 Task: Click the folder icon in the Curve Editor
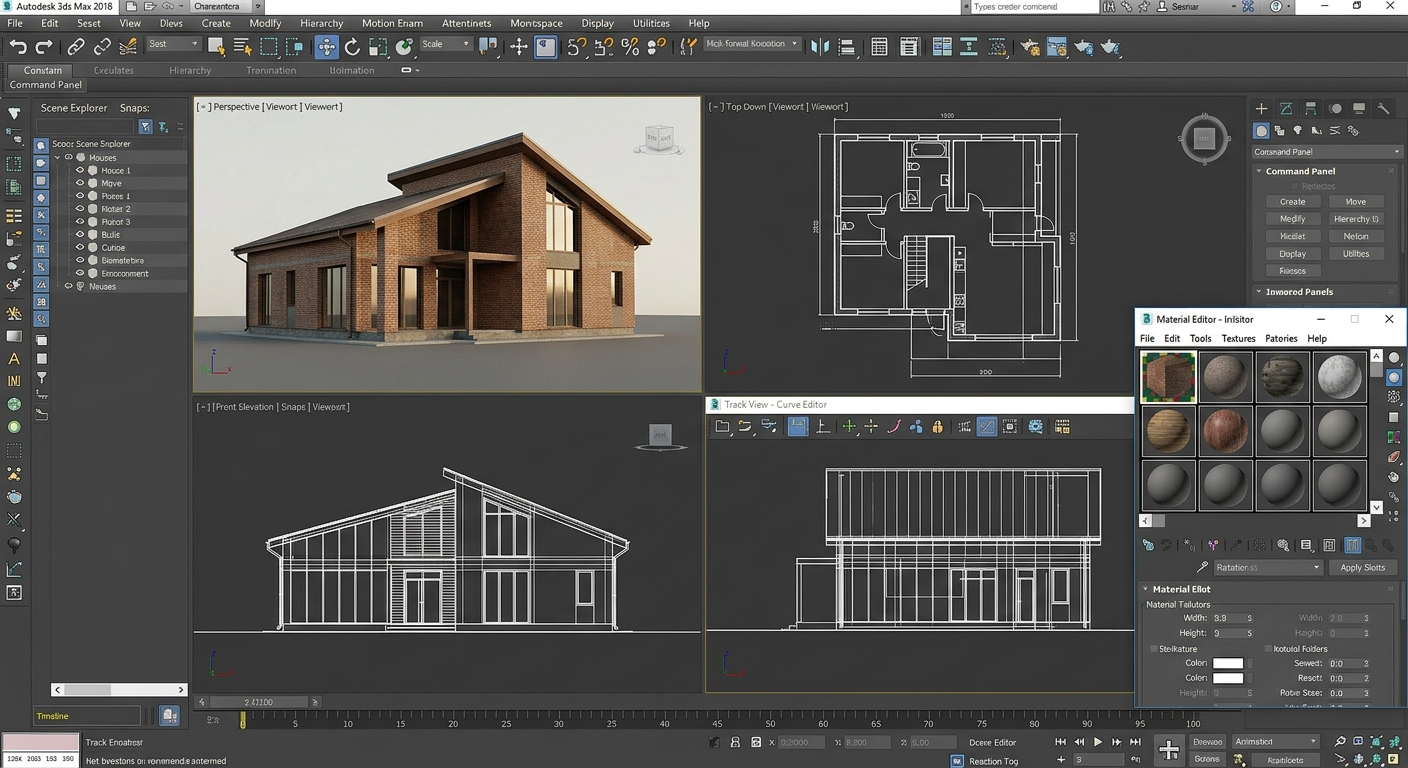[721, 426]
